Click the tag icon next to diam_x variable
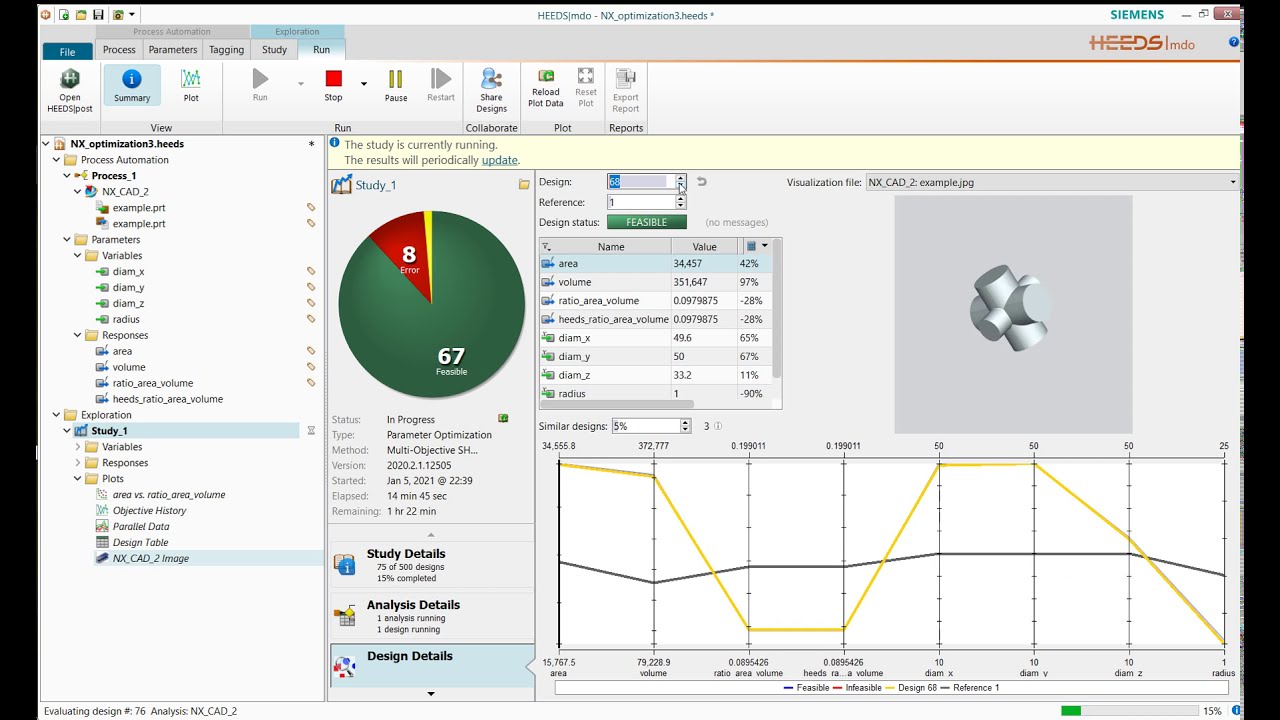This screenshot has height=720, width=1280. (x=311, y=271)
